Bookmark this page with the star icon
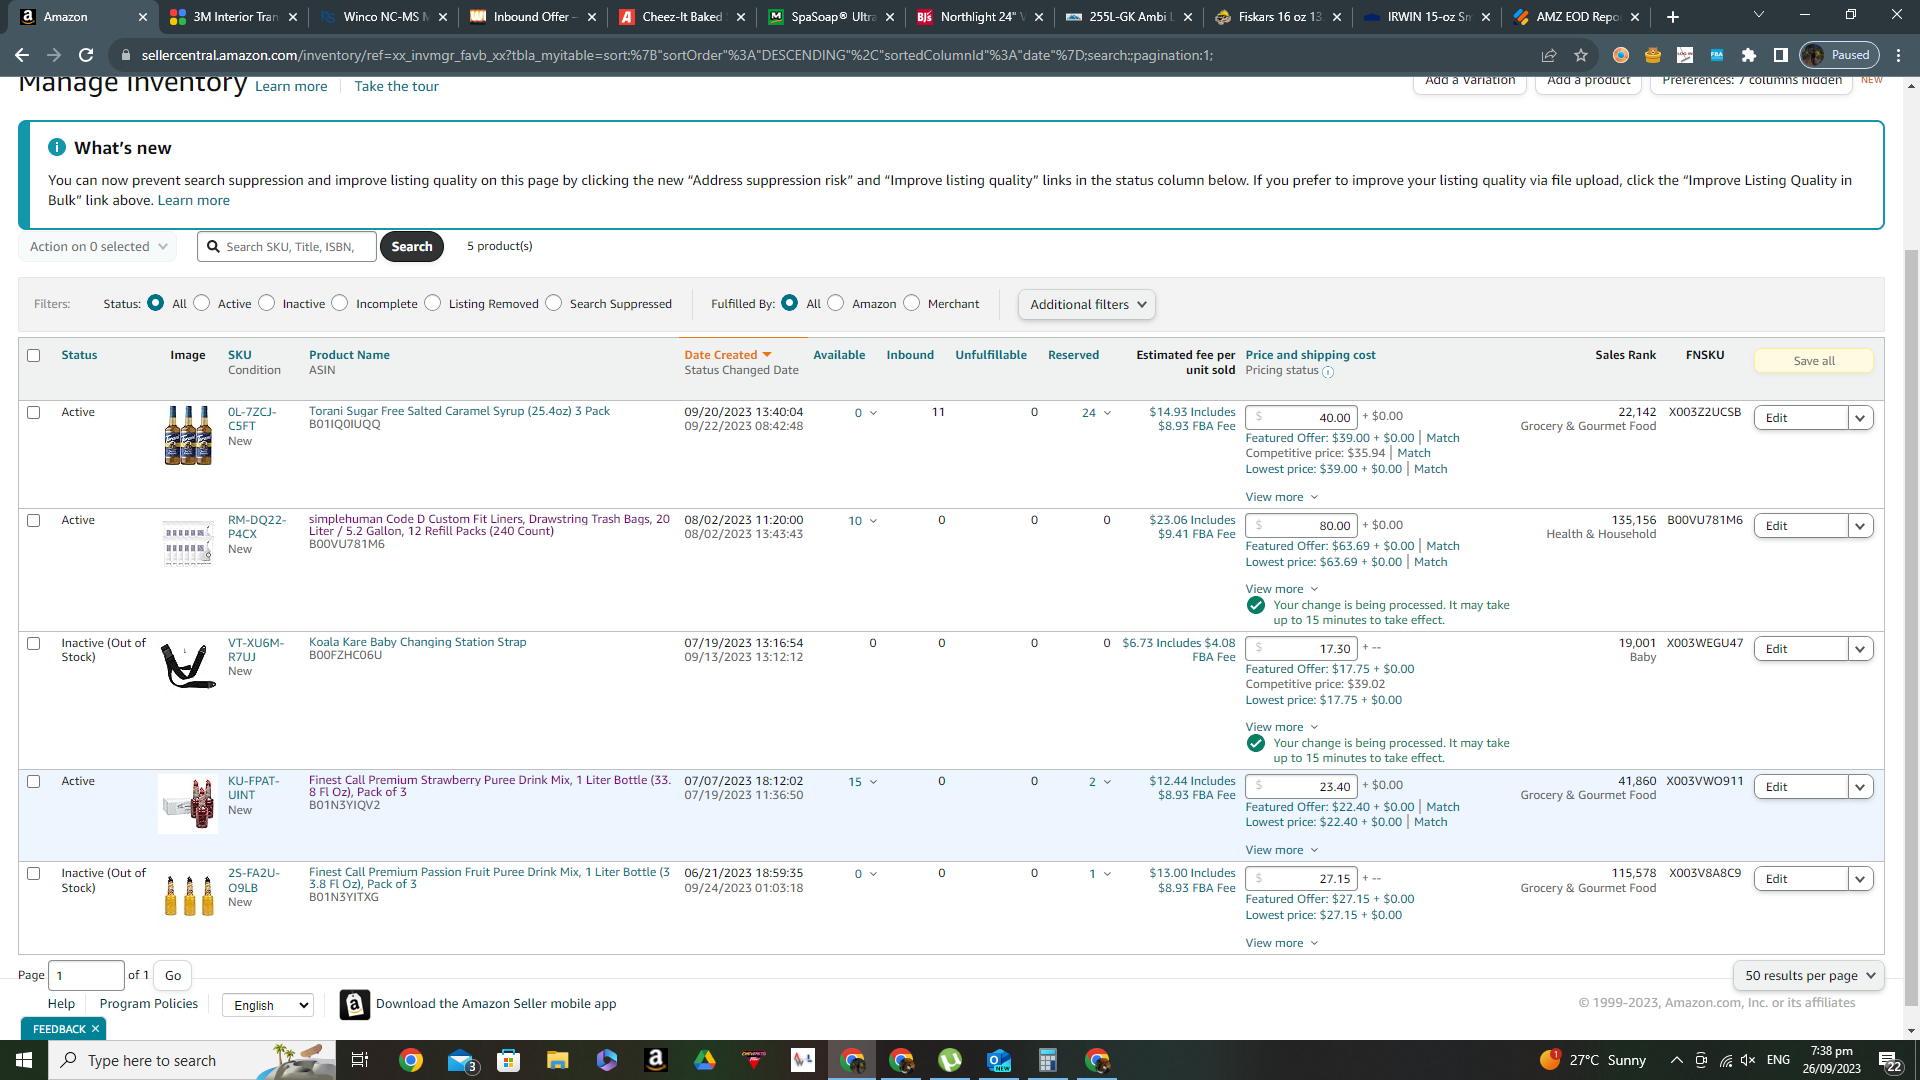Viewport: 1920px width, 1080px height. tap(1581, 55)
